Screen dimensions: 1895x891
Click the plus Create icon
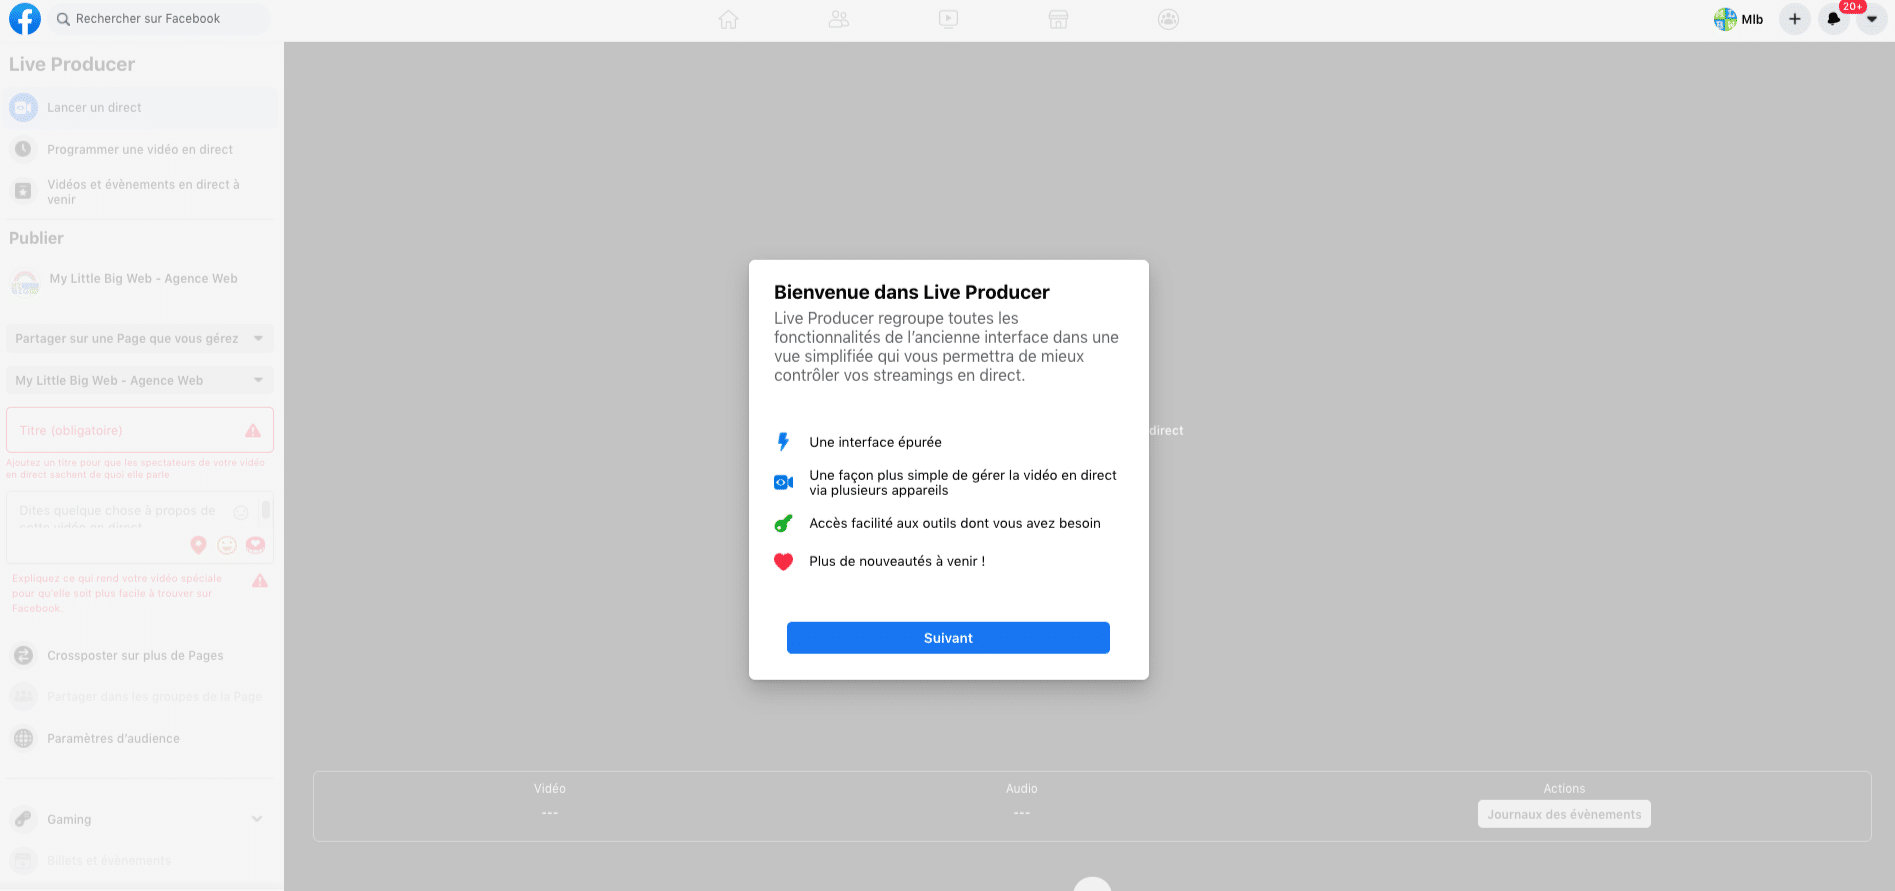coord(1795,19)
